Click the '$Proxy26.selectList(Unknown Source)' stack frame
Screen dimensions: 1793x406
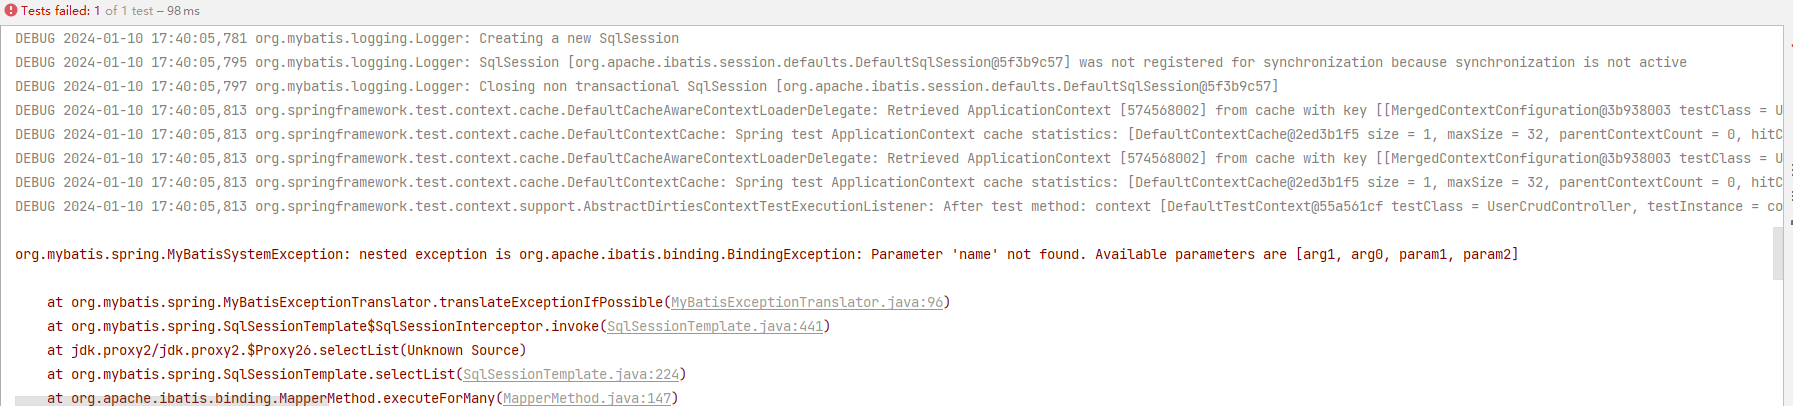point(298,350)
